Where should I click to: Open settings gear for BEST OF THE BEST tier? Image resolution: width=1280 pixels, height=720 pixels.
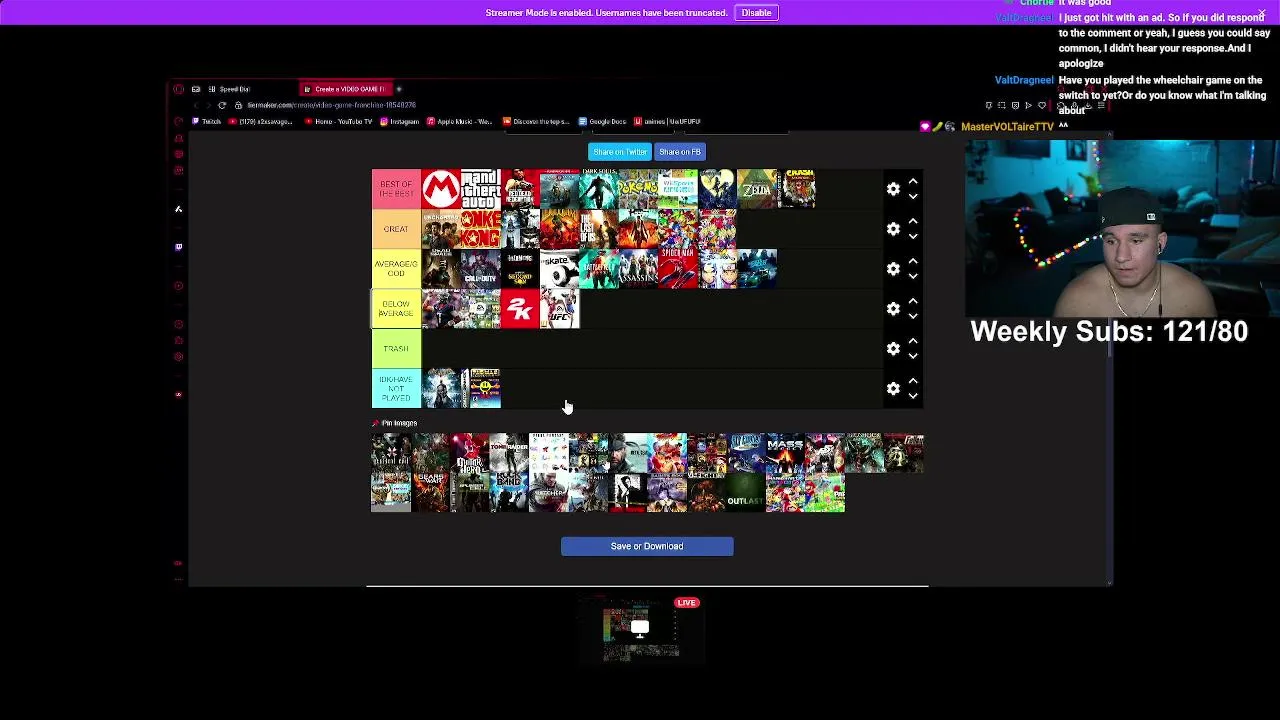(x=893, y=189)
